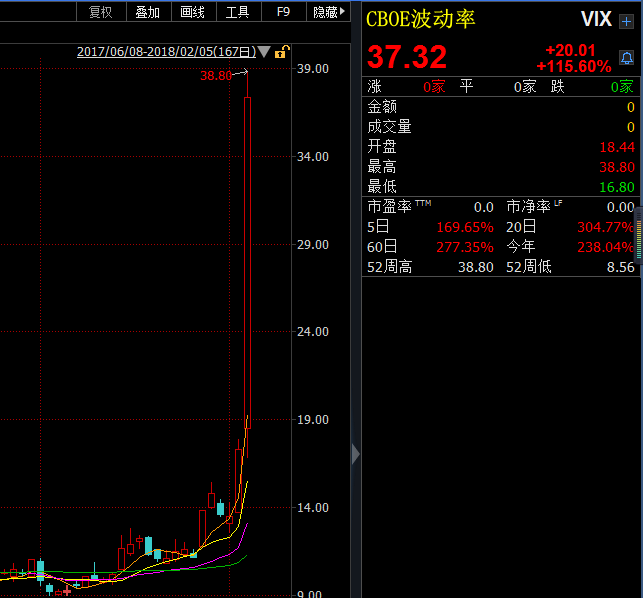Click the VIX ticker symbol

tap(596, 20)
